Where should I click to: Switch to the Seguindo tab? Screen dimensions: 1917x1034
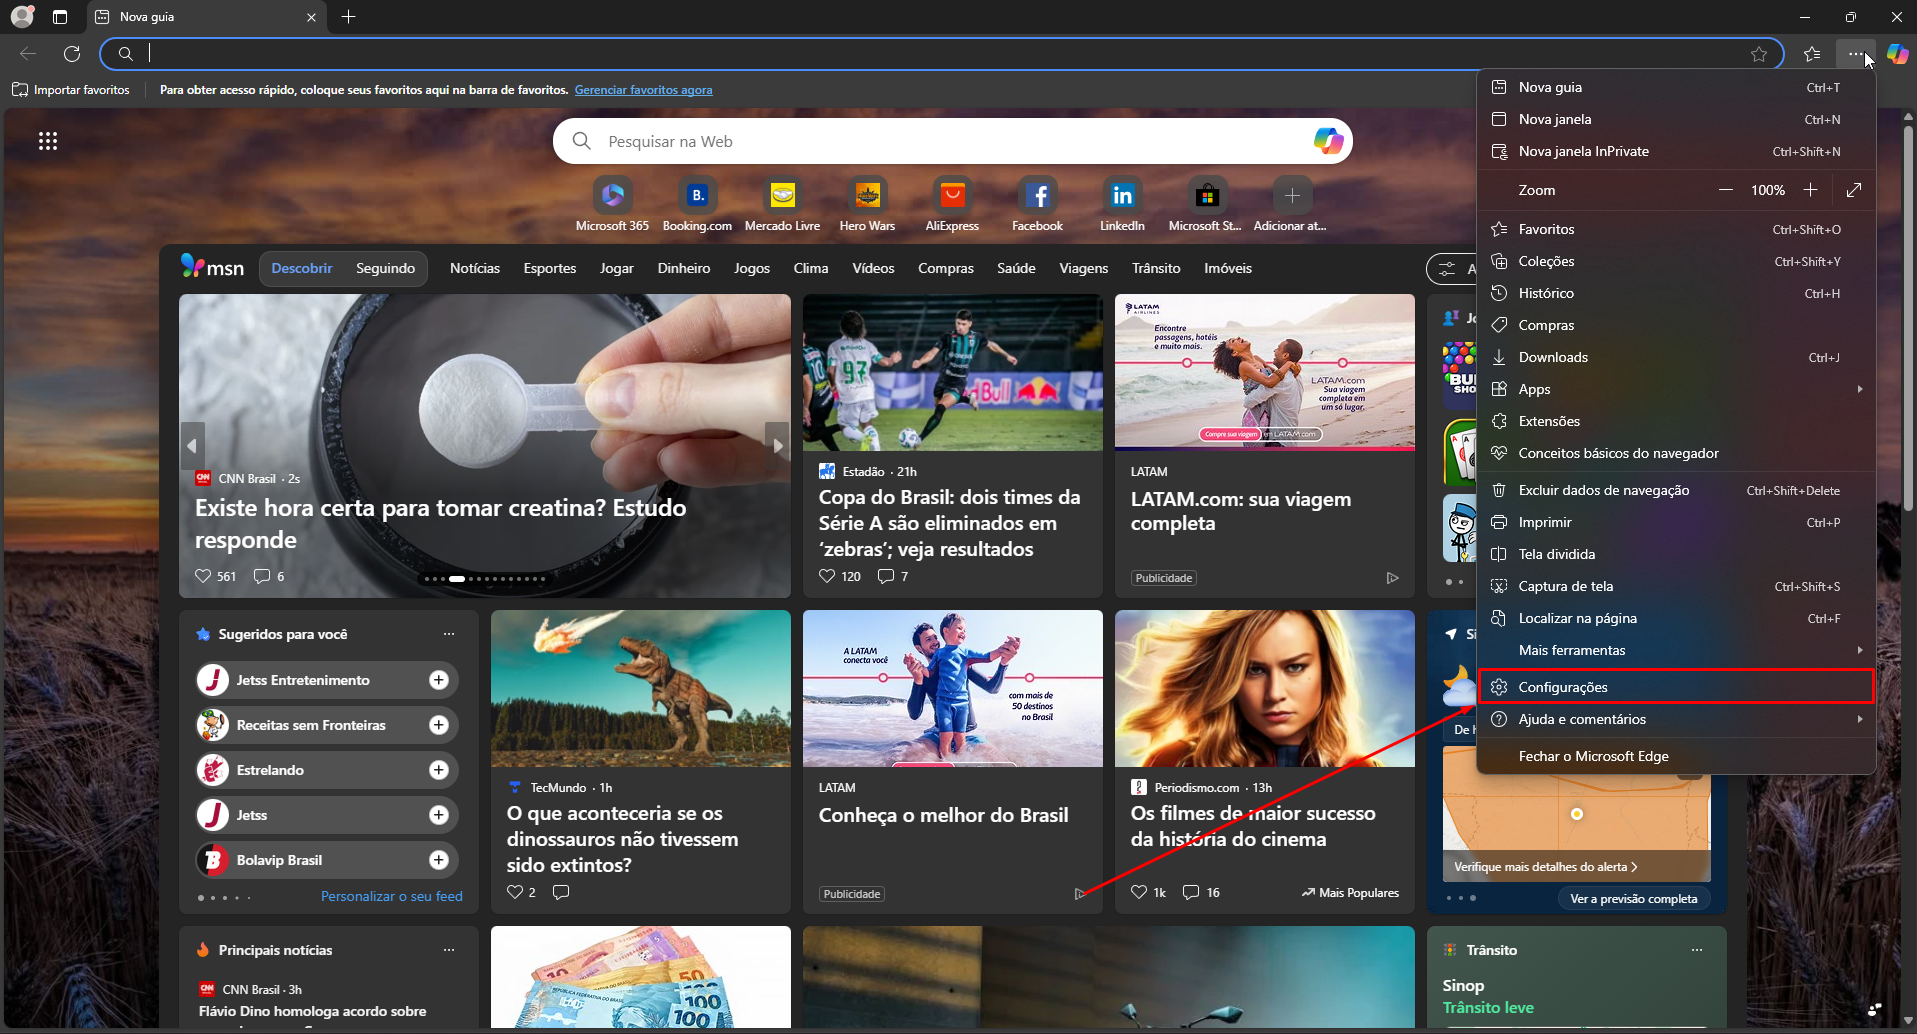(x=385, y=268)
